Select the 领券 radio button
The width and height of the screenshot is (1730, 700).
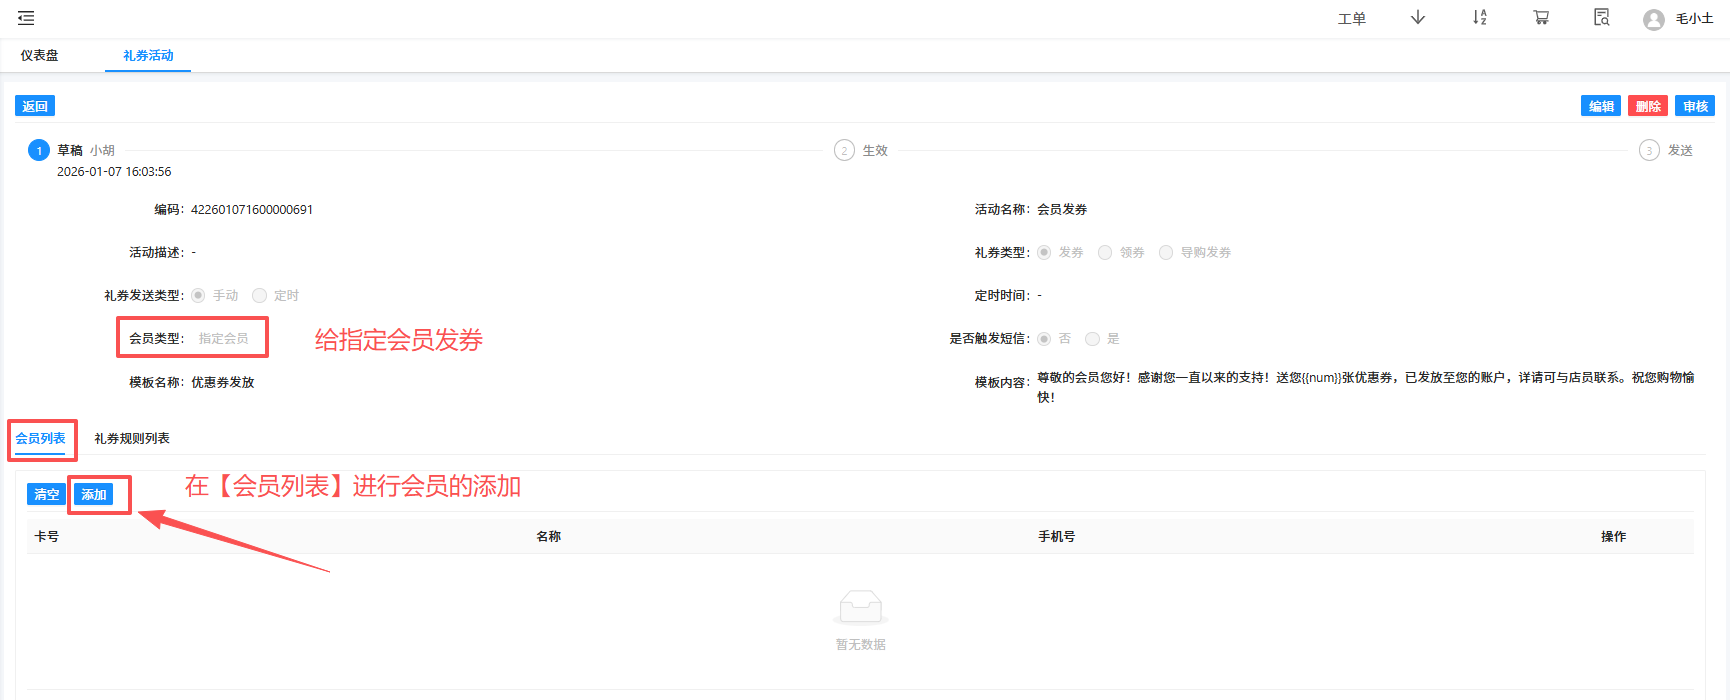pos(1105,253)
